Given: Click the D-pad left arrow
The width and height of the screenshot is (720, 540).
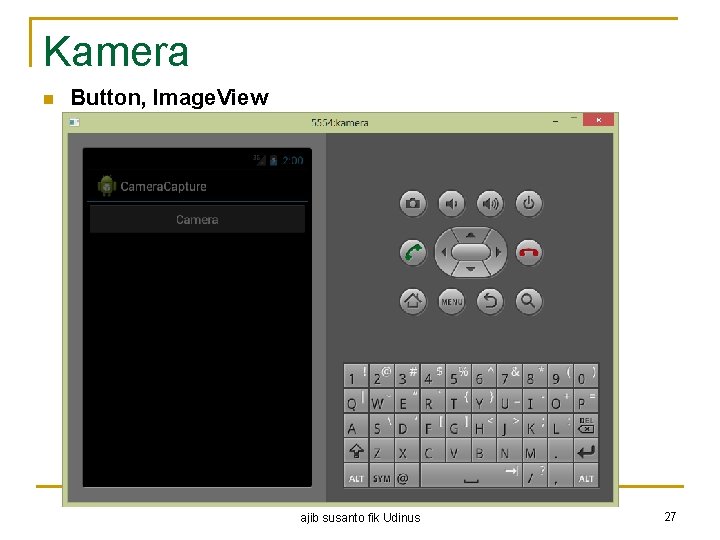Looking at the screenshot, I should coord(443,252).
